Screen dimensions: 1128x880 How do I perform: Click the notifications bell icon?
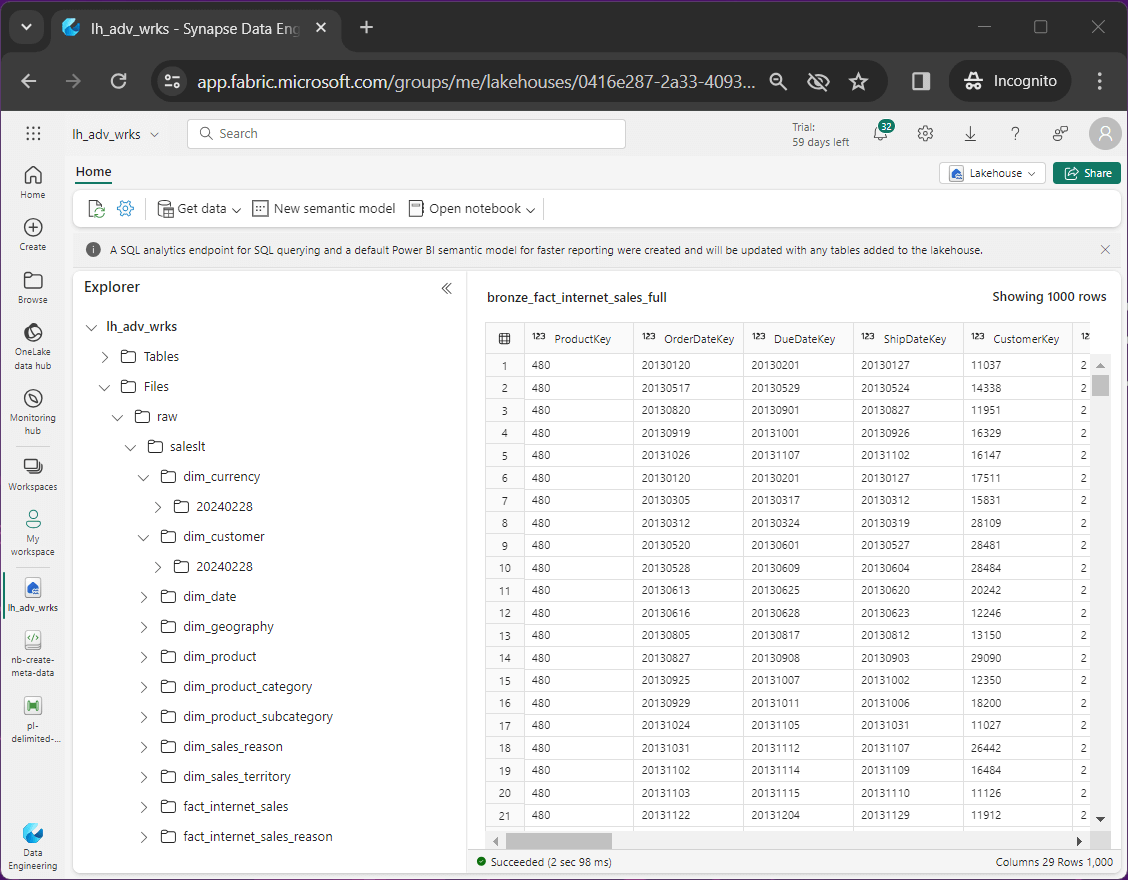point(881,134)
